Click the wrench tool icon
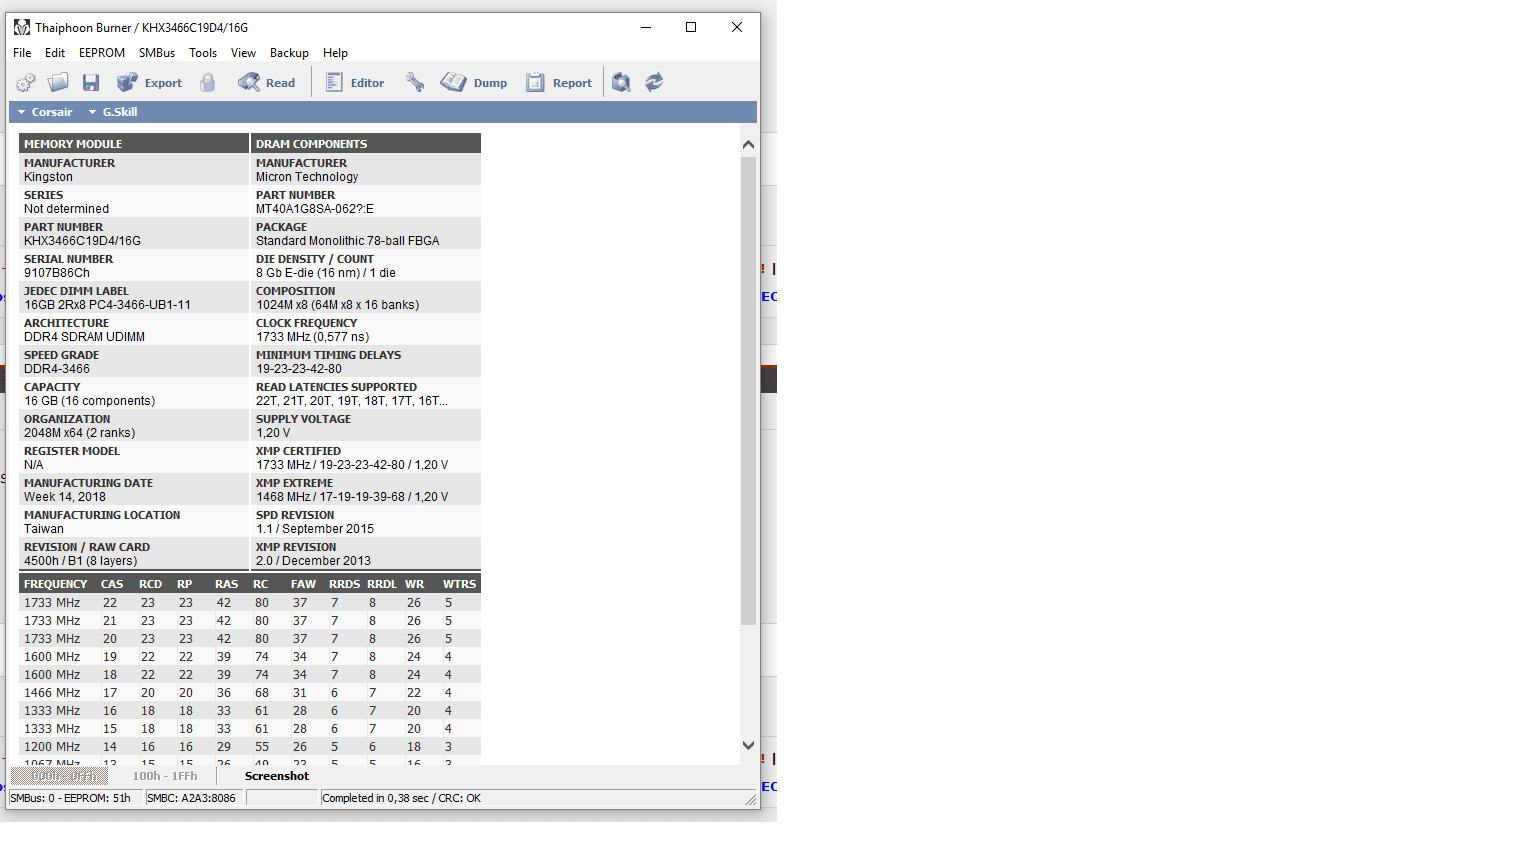 (415, 83)
